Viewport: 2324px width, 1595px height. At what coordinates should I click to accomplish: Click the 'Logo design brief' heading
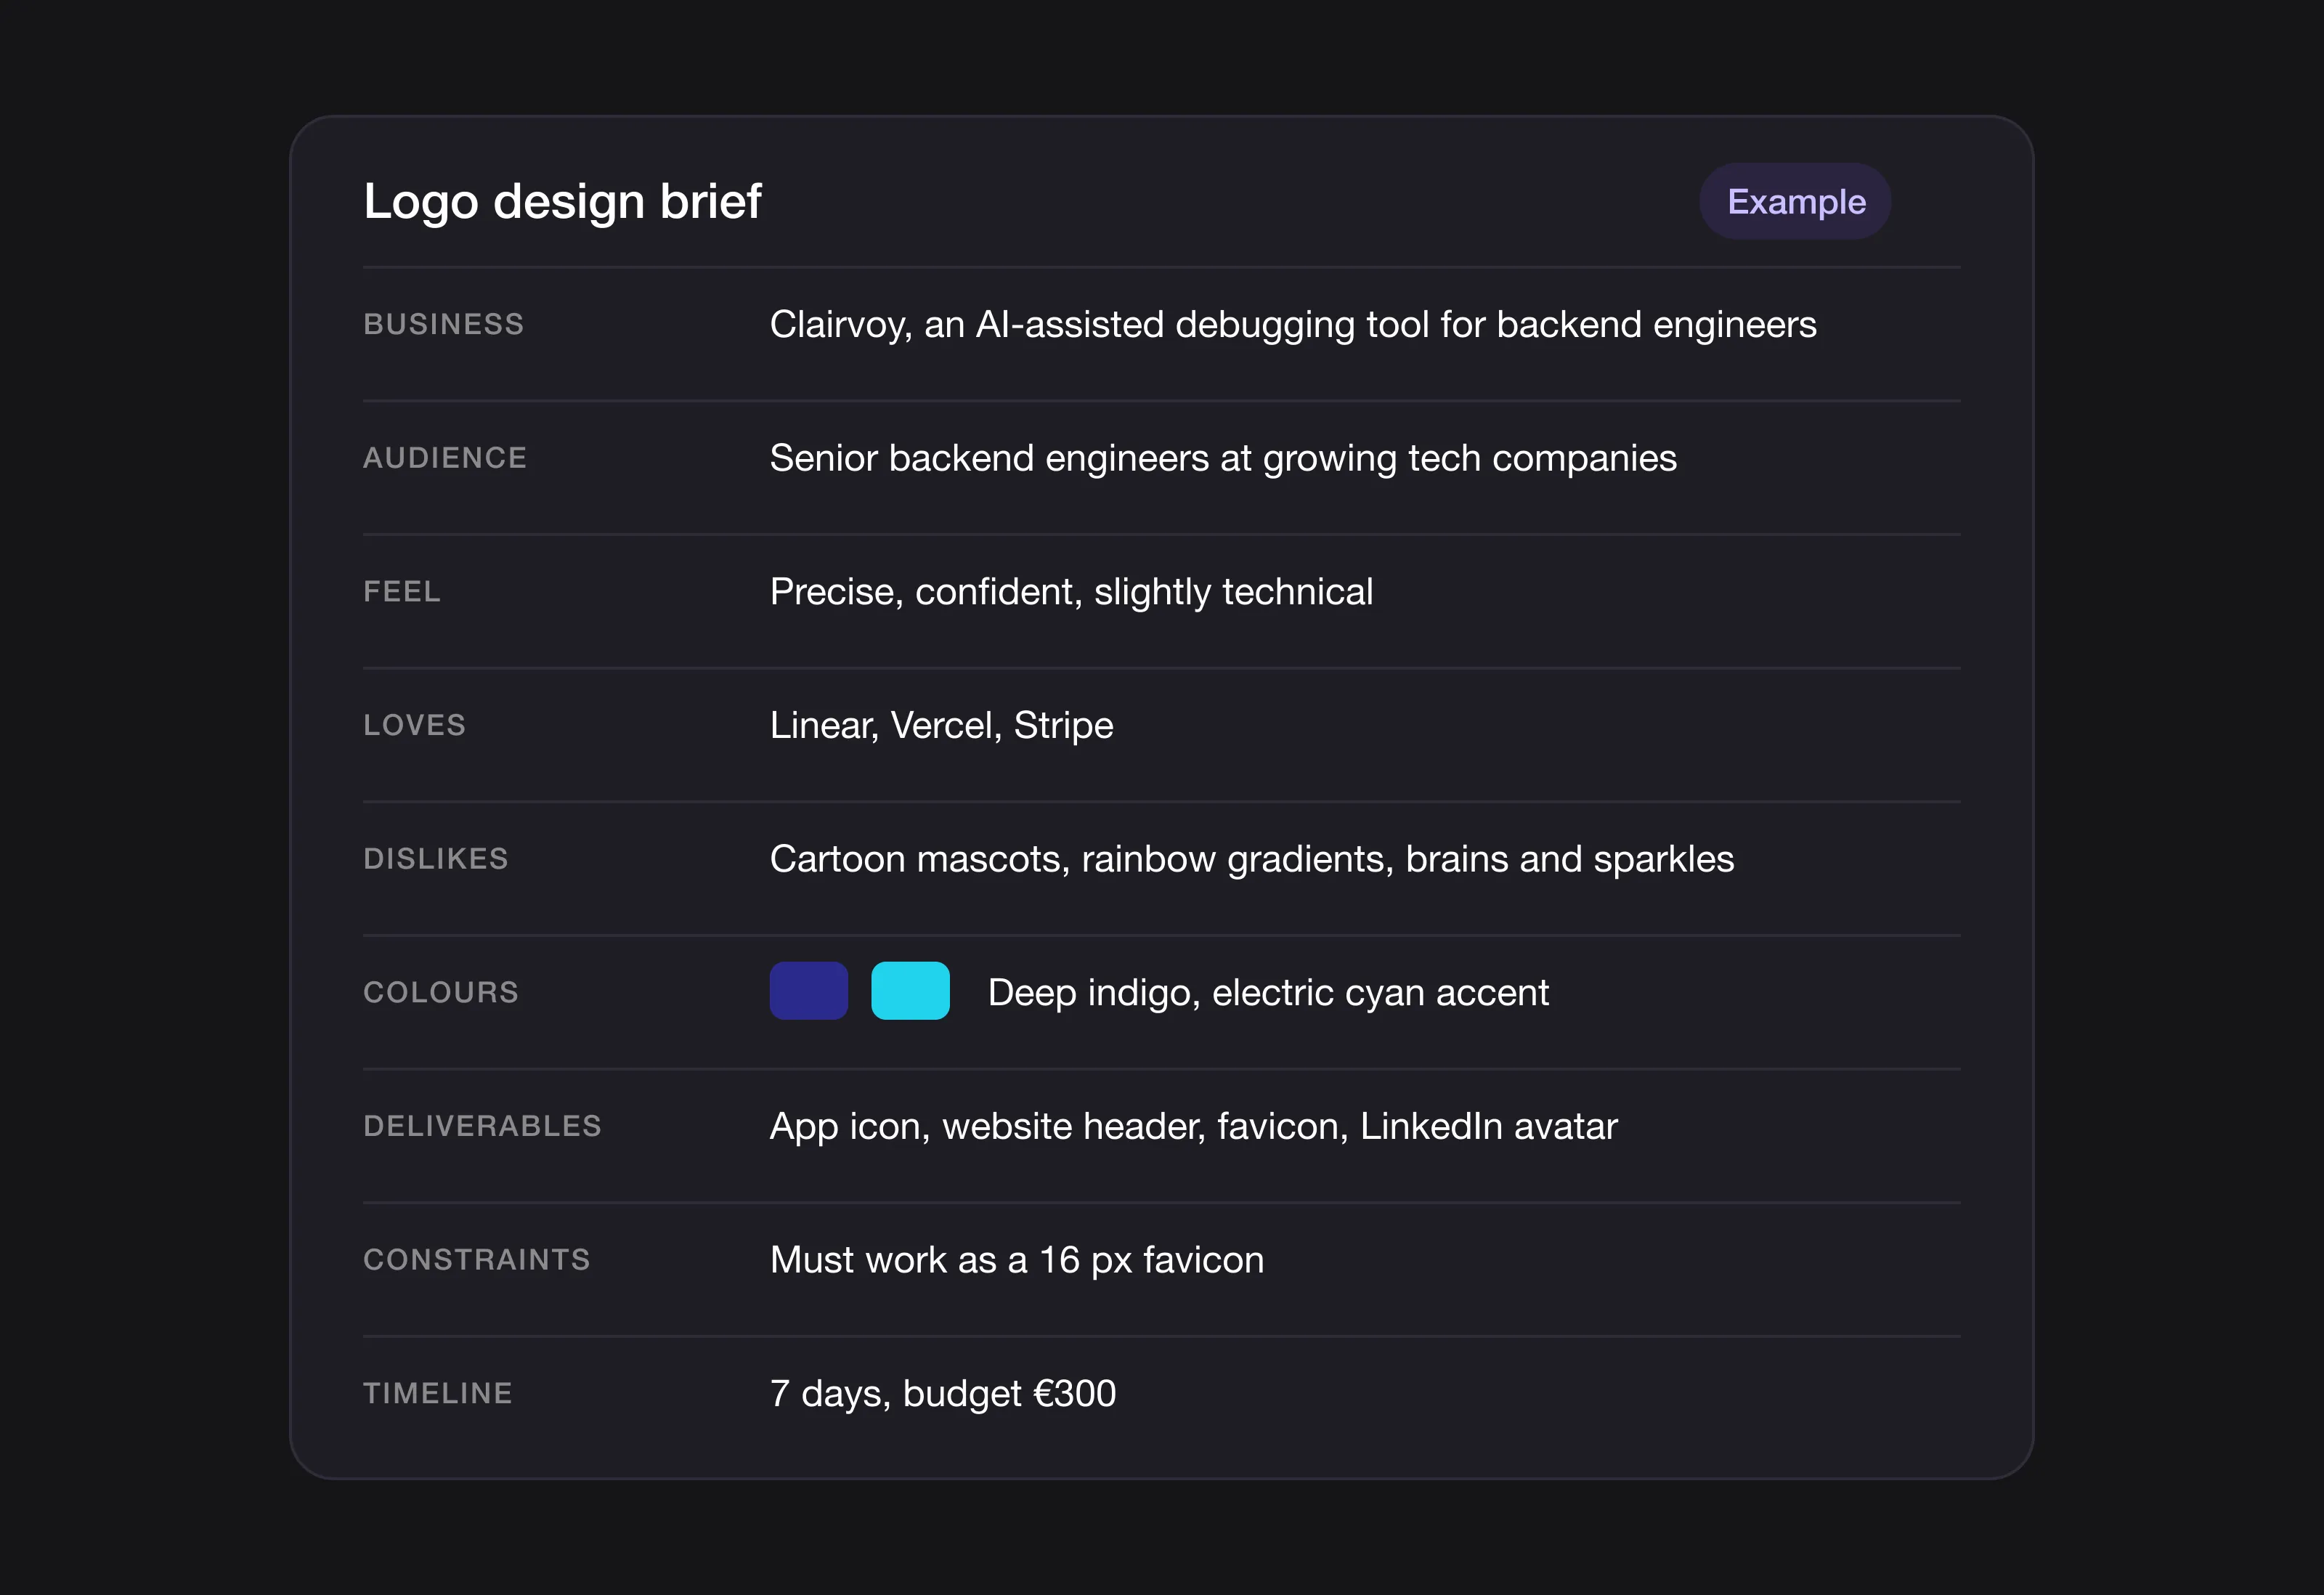point(562,202)
